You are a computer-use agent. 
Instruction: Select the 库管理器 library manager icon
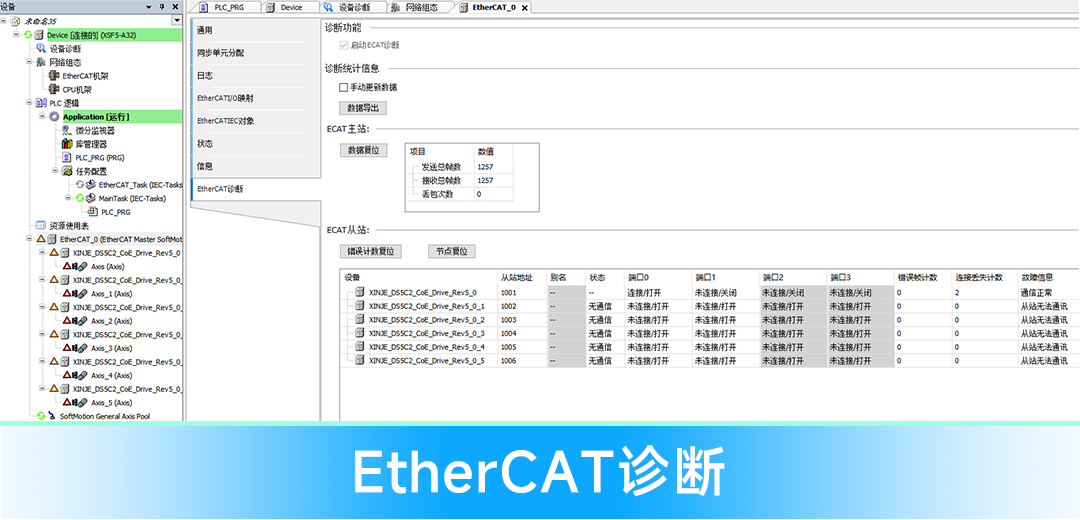(x=67, y=144)
